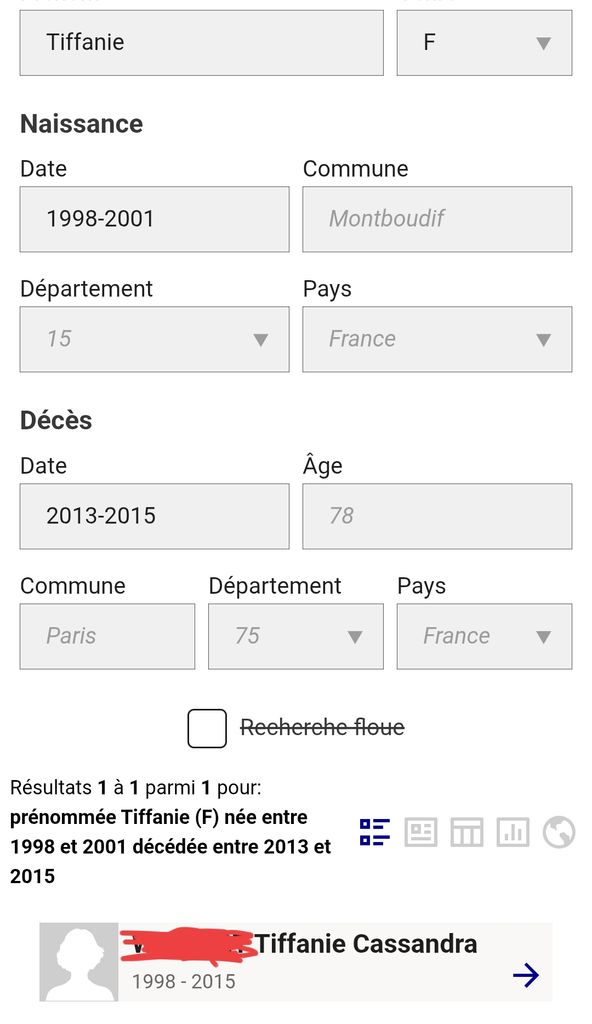Click birth date field 1998-2001

[154, 219]
